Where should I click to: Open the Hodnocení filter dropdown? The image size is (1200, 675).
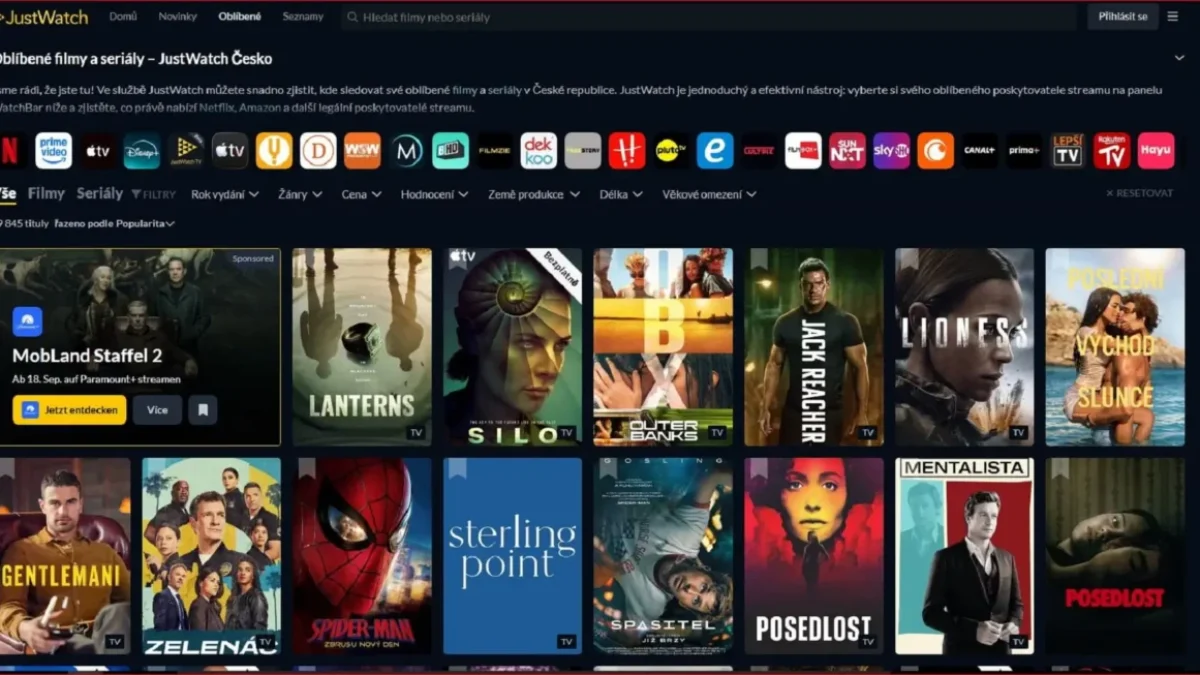[x=434, y=195]
